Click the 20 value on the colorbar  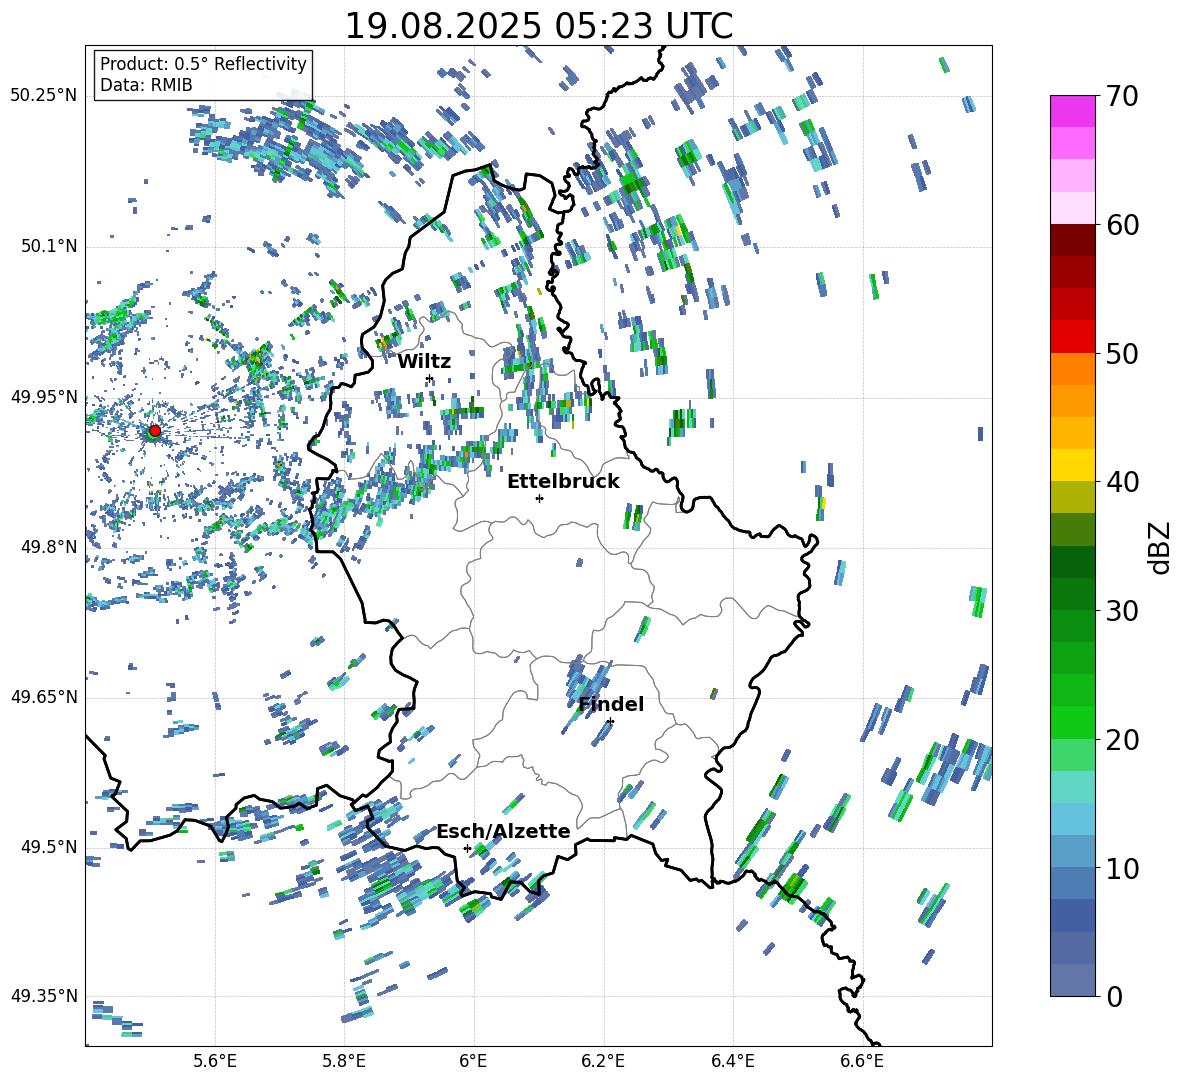[x=1122, y=740]
